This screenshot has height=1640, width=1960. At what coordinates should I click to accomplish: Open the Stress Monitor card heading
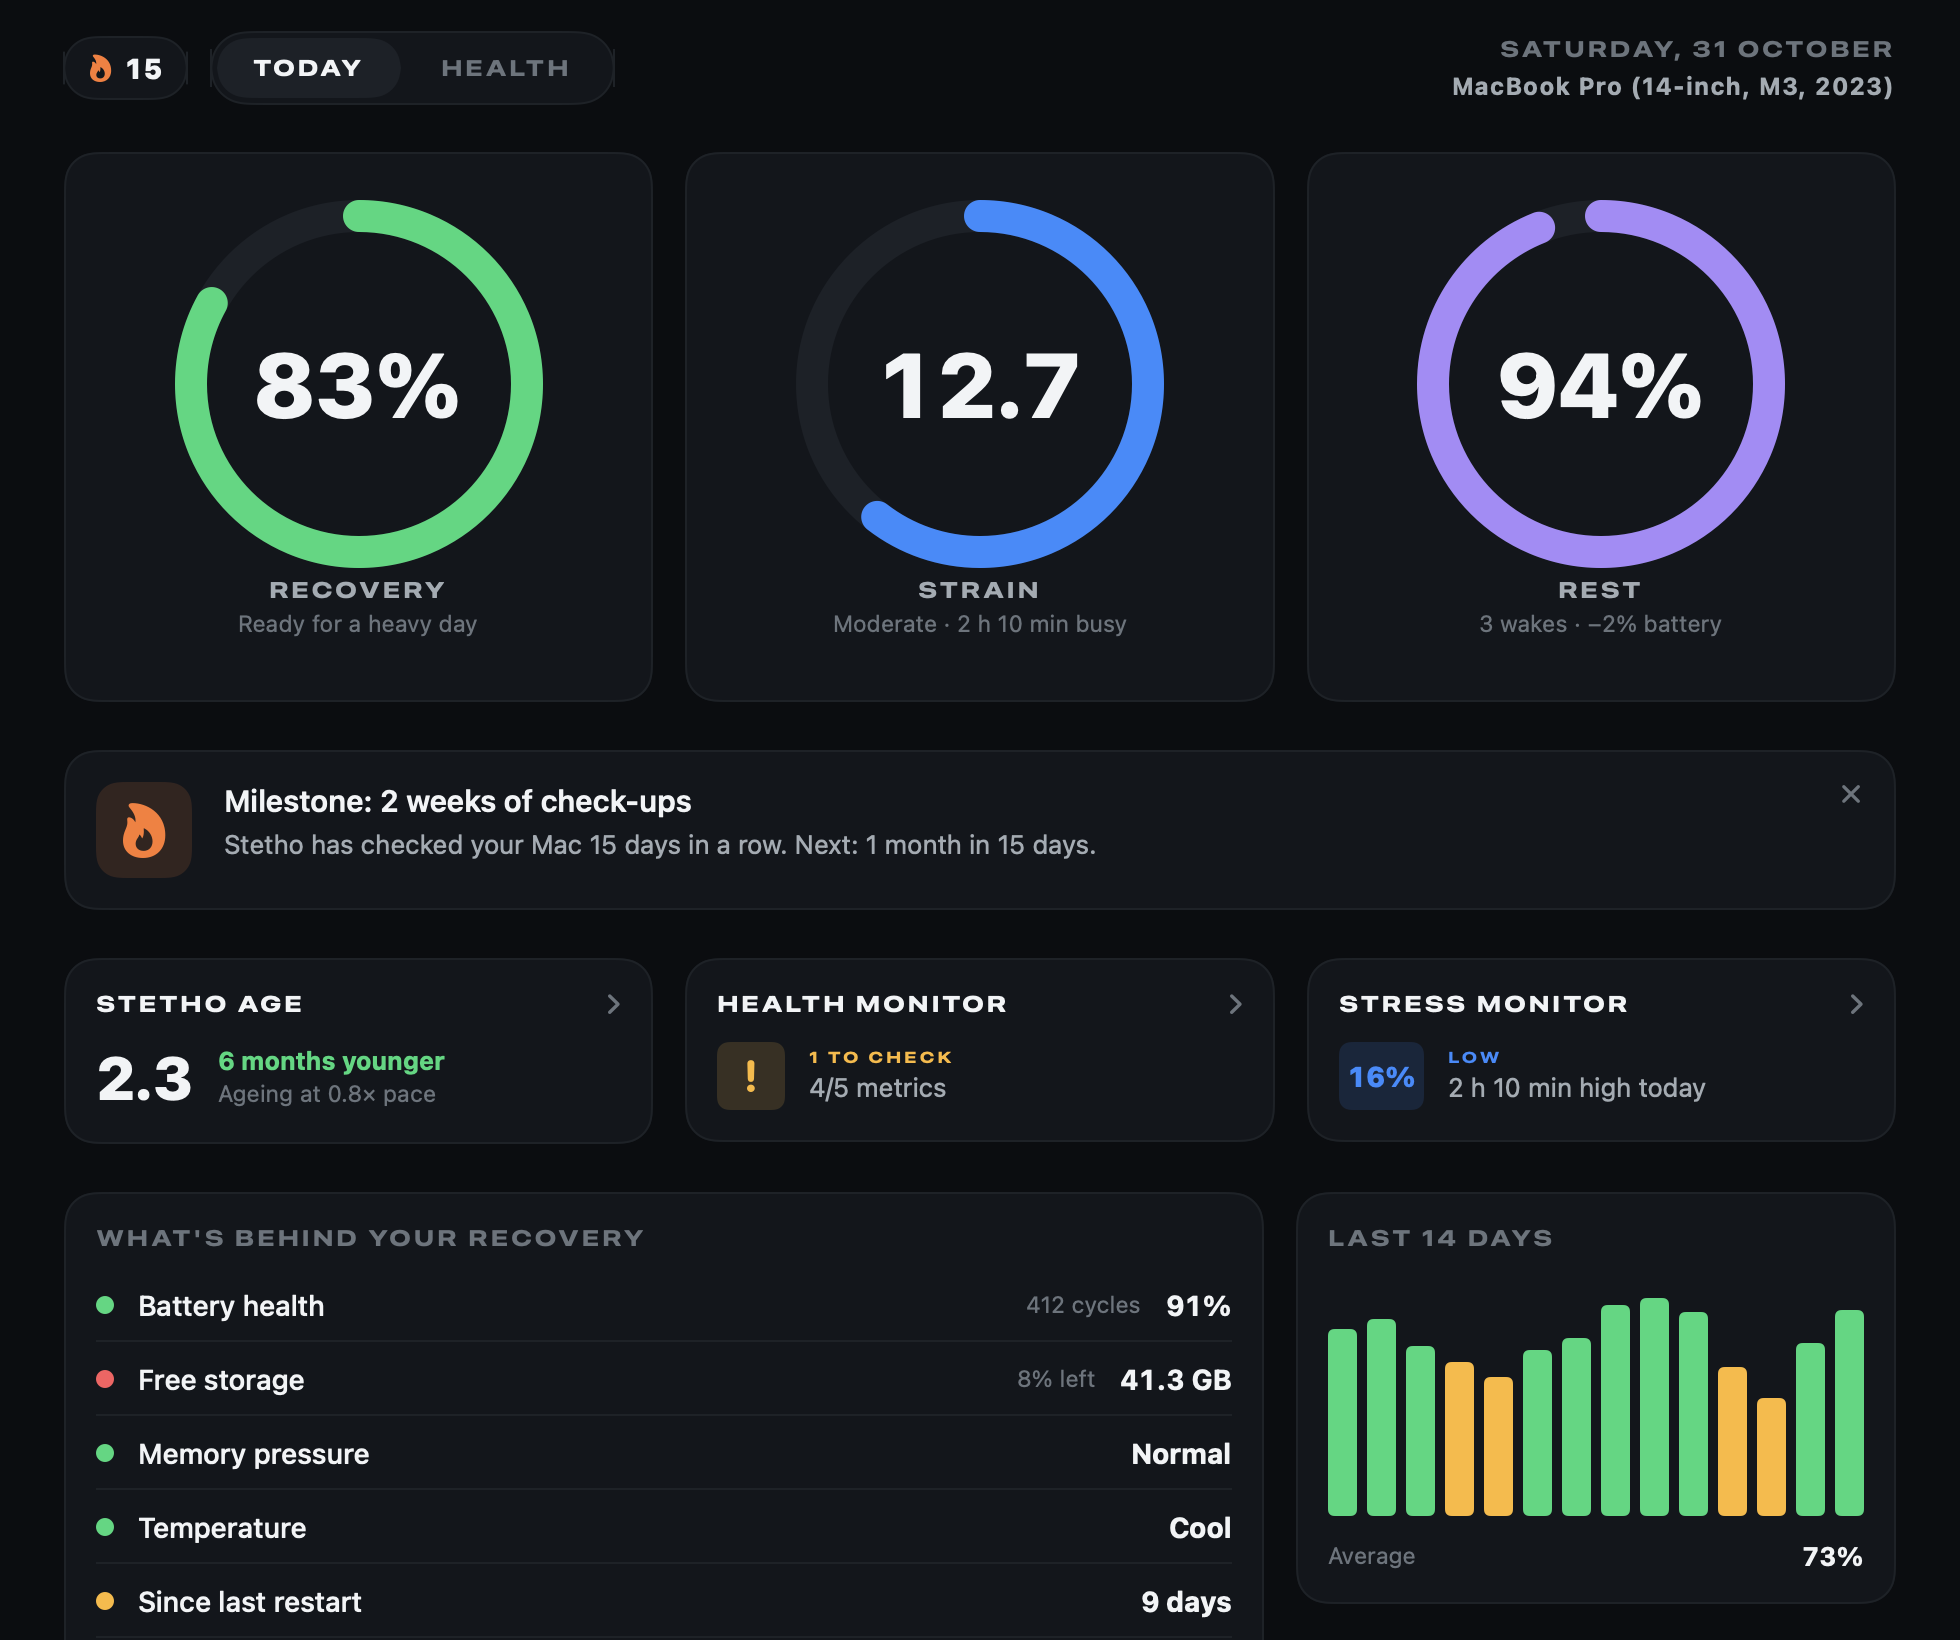(x=1483, y=1004)
